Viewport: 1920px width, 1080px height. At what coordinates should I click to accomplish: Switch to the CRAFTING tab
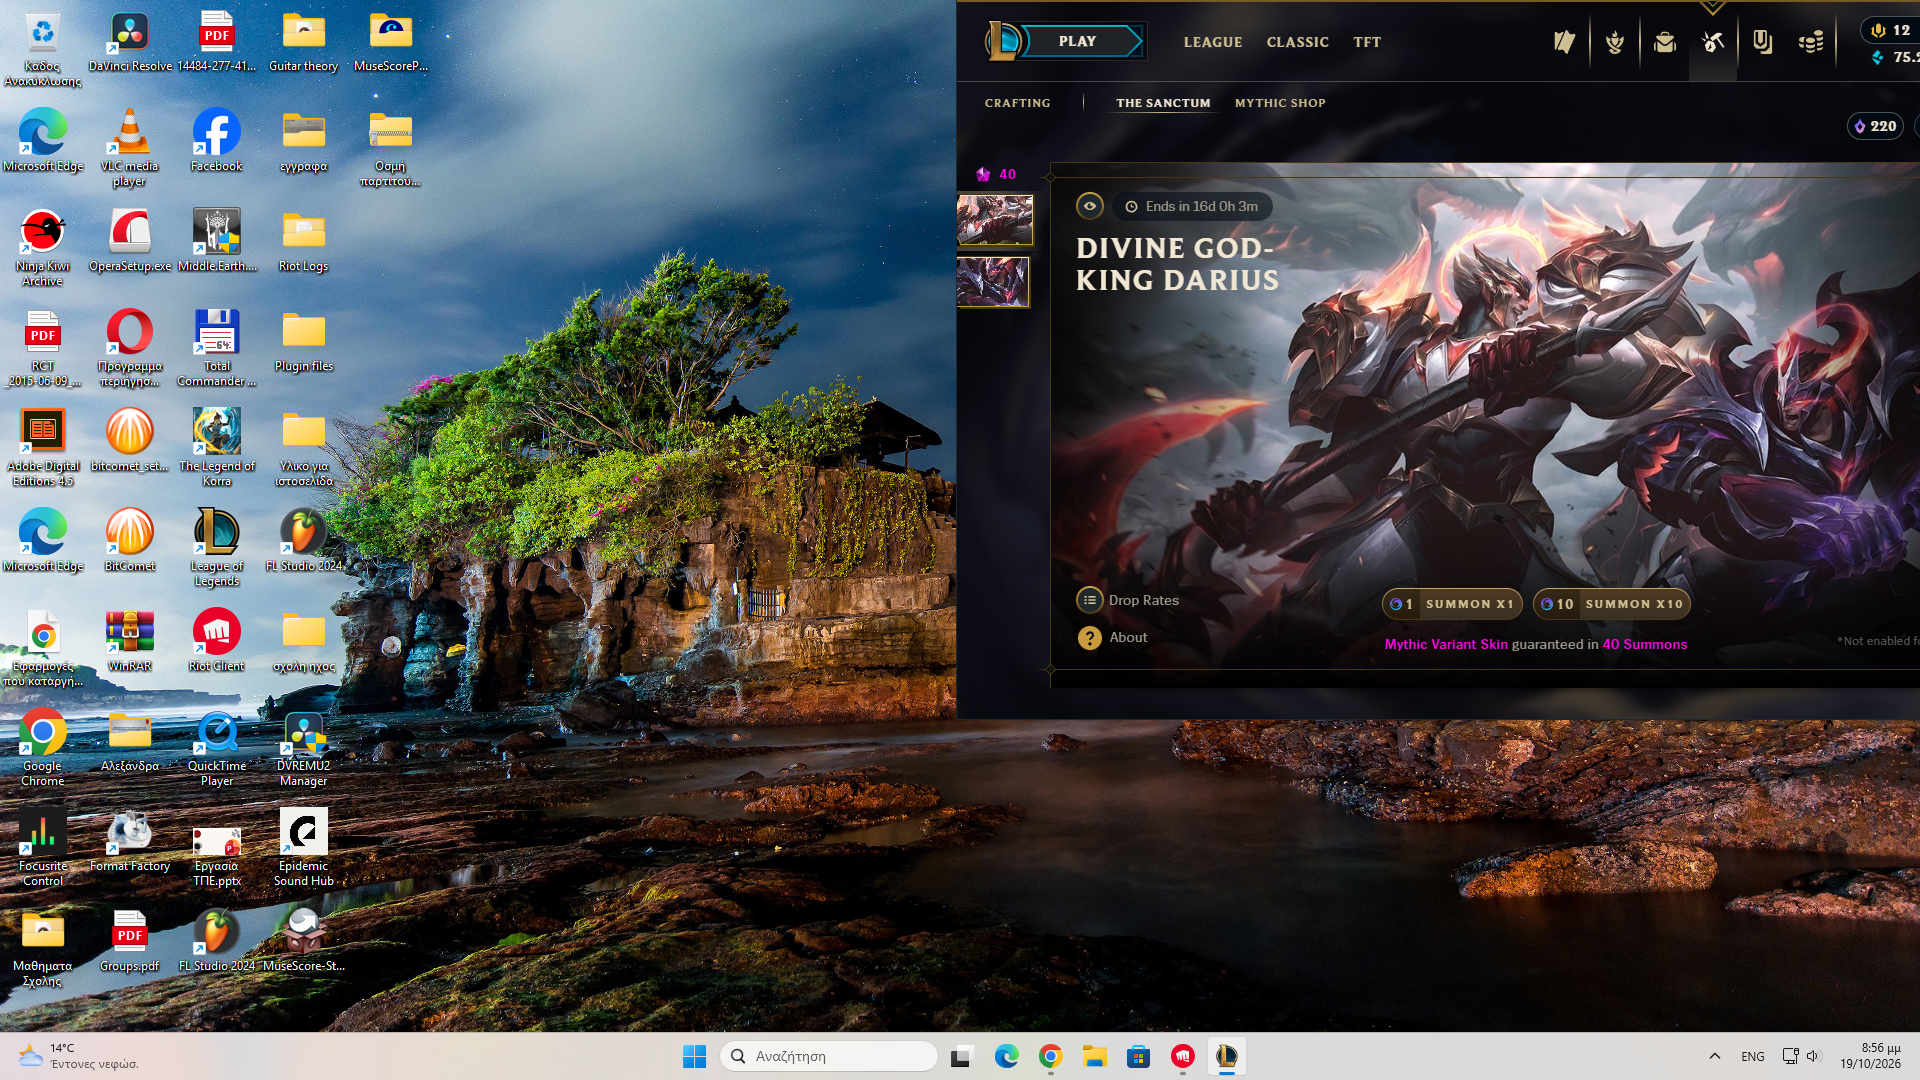point(1017,103)
